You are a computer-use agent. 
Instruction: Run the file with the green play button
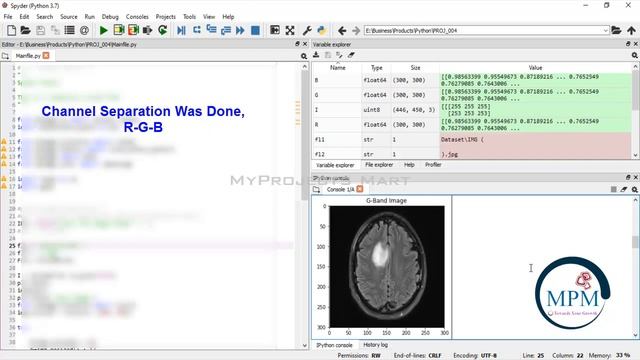(x=104, y=30)
